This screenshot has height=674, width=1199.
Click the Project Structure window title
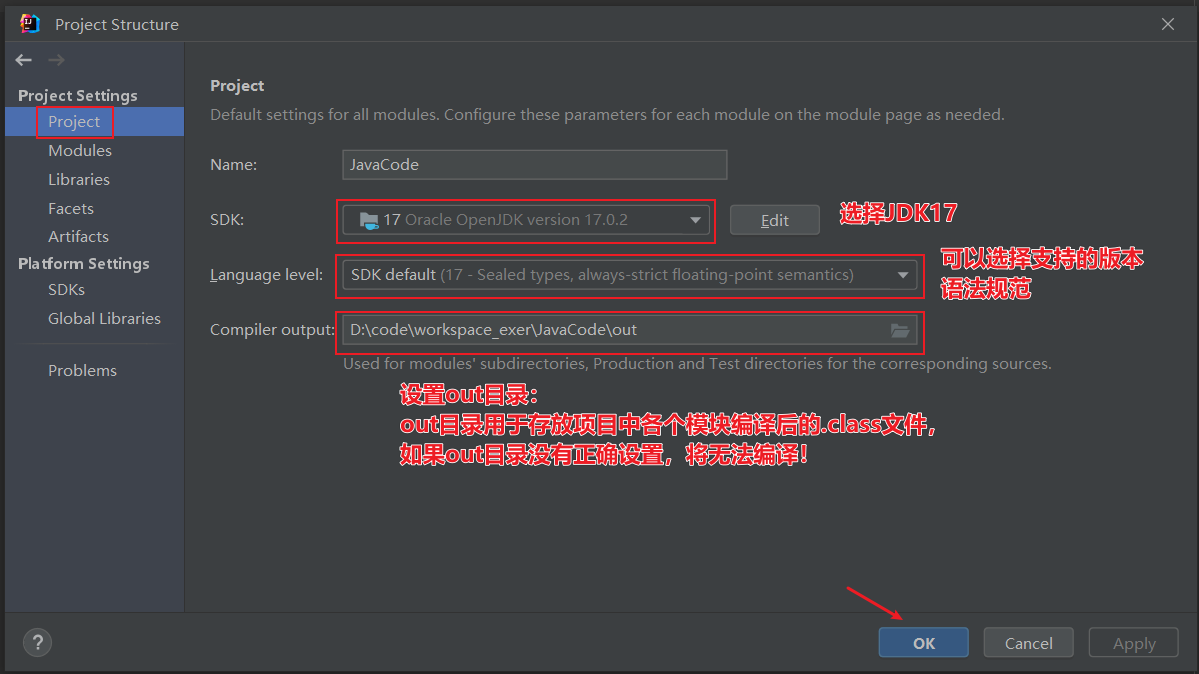click(x=117, y=24)
